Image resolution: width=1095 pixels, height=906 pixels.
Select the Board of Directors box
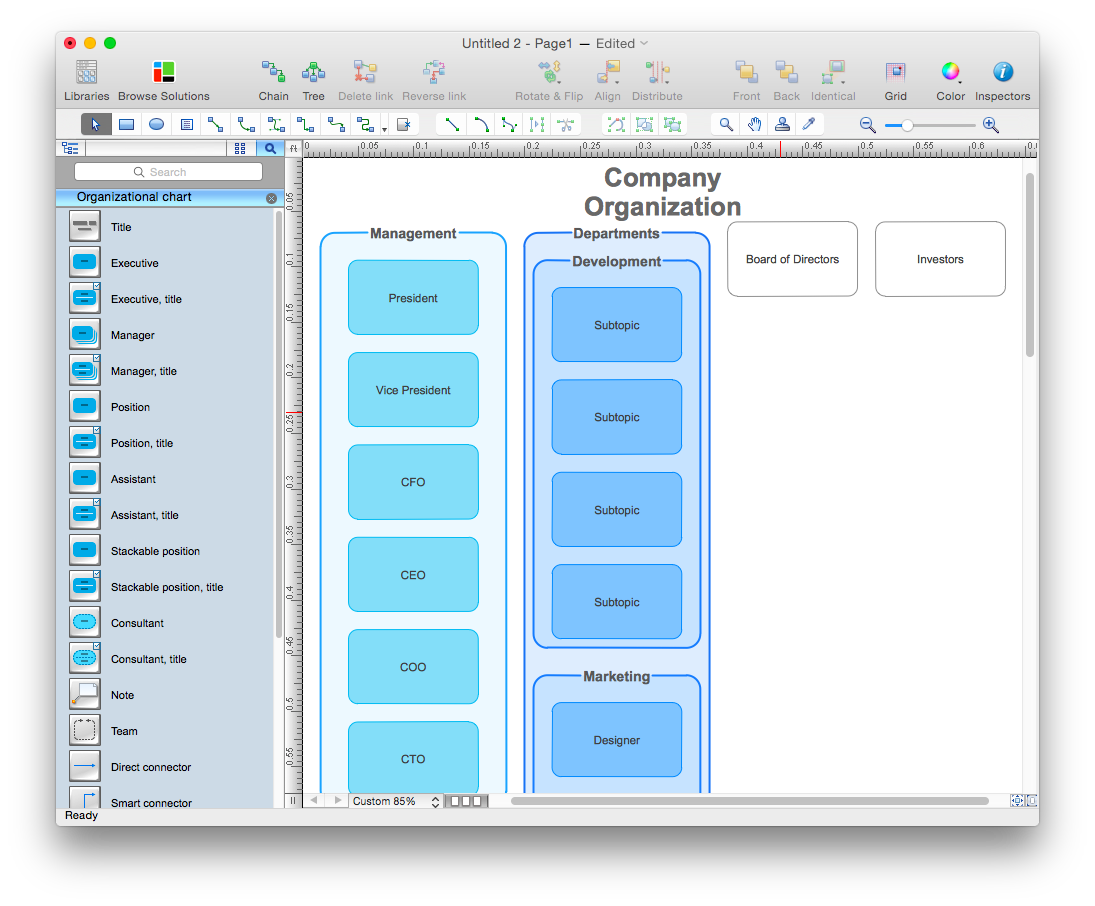[792, 259]
